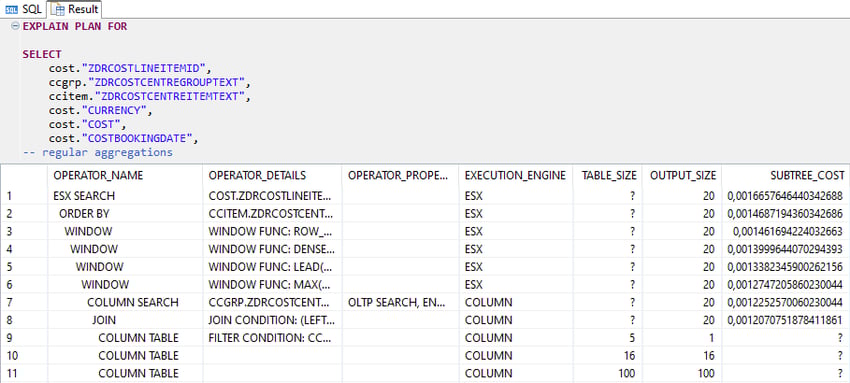Click the WINDOW FUNC: ROW_... cell
The image size is (850, 383).
point(271,231)
